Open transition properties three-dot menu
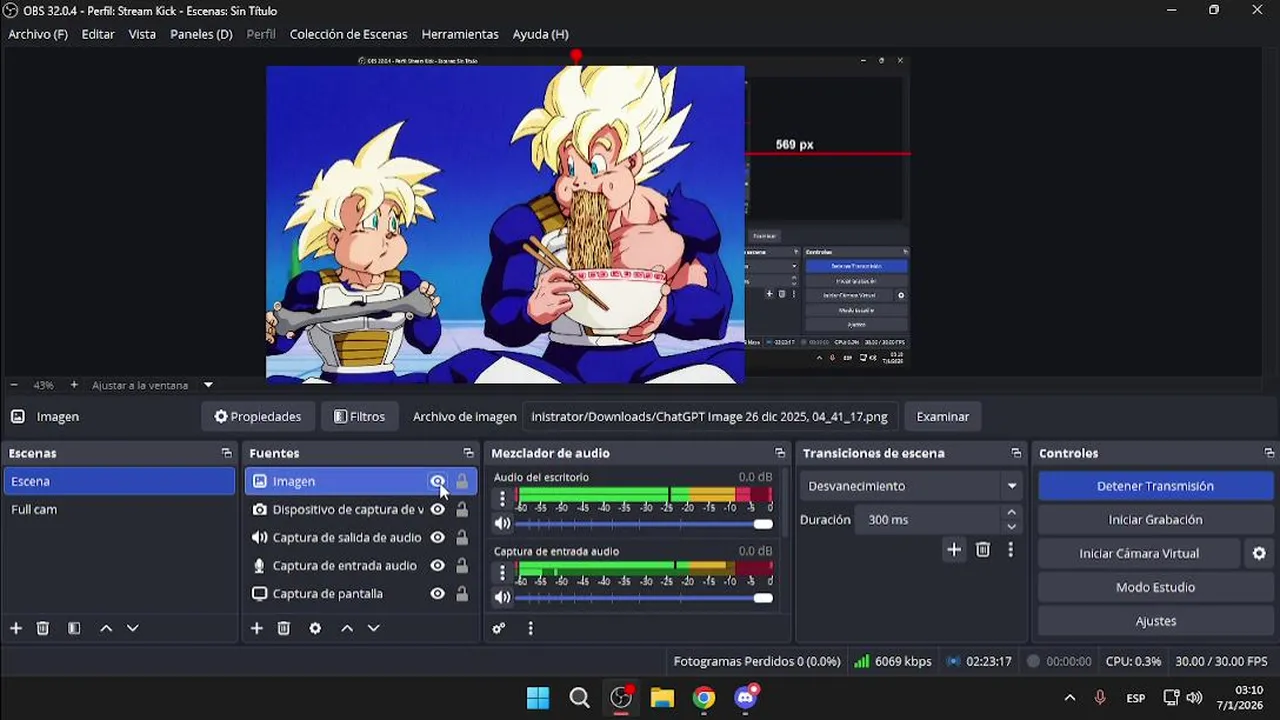The image size is (1280, 720). tap(1011, 549)
